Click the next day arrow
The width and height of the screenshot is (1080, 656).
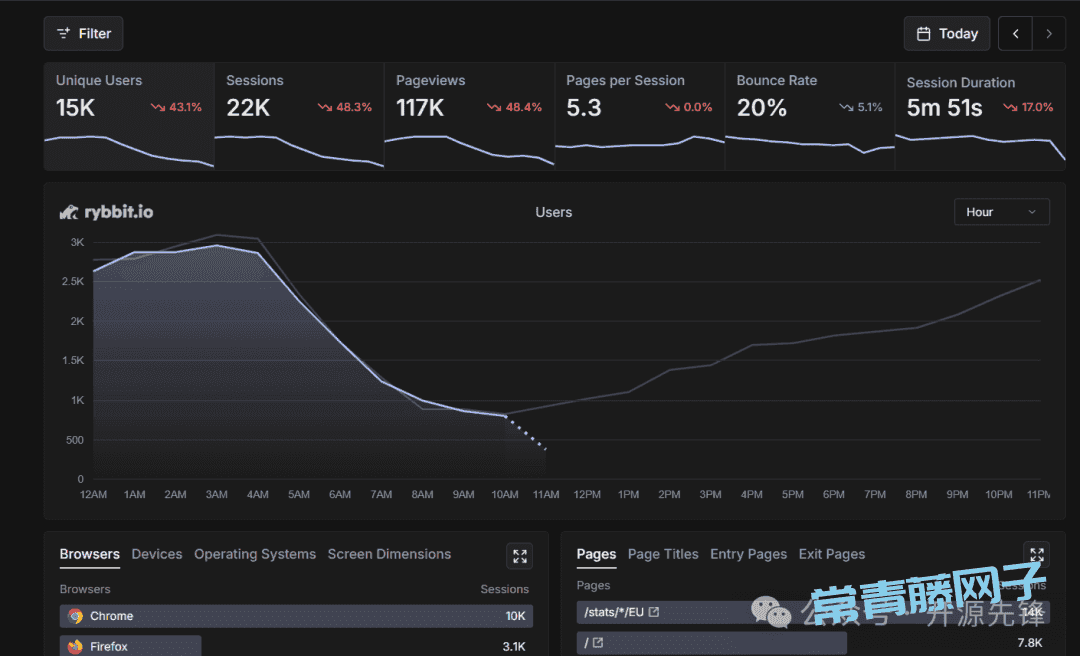coord(1048,34)
